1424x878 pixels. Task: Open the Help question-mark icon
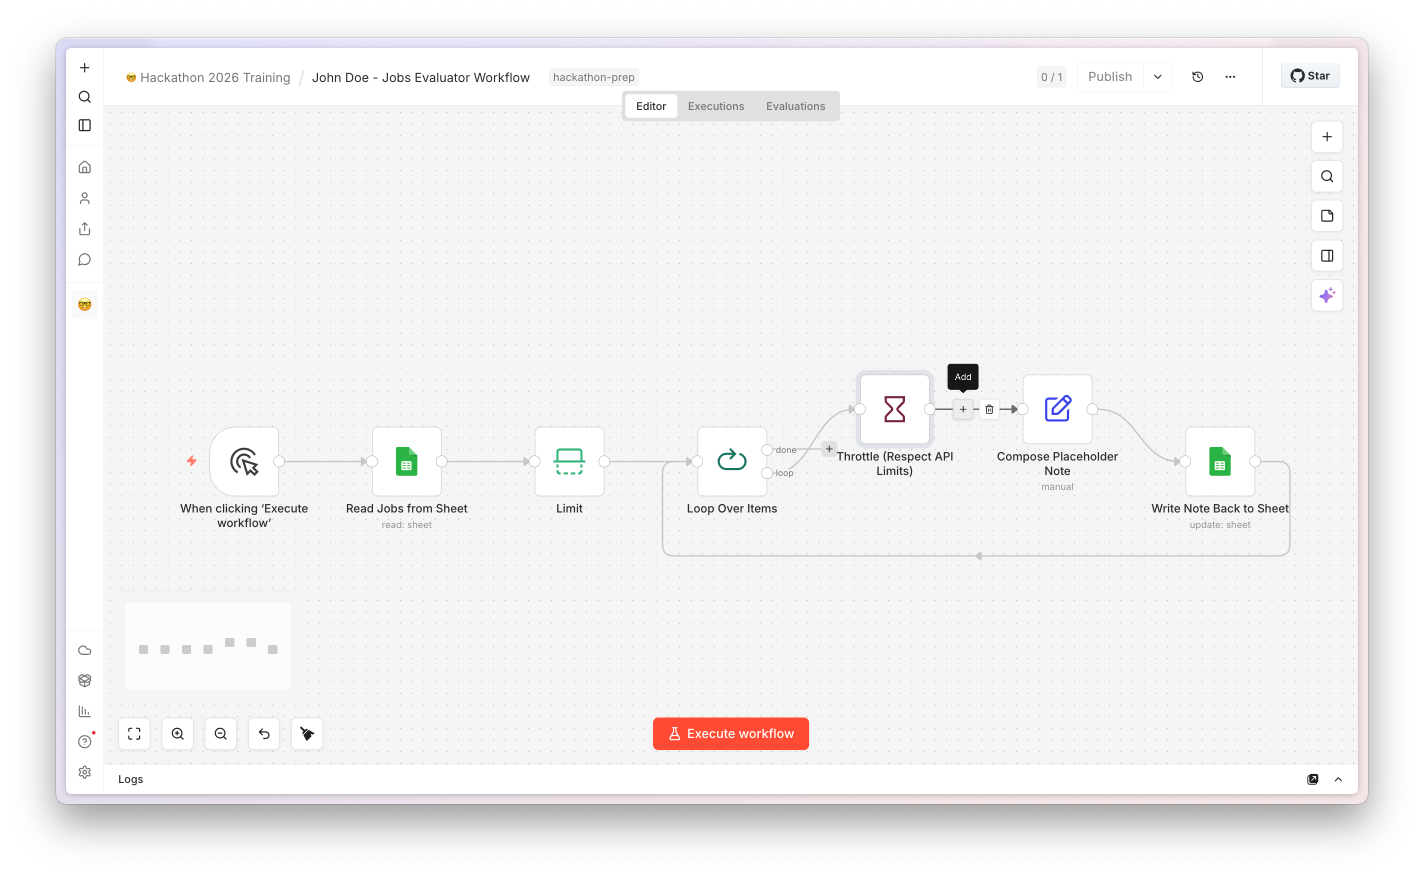(x=85, y=742)
